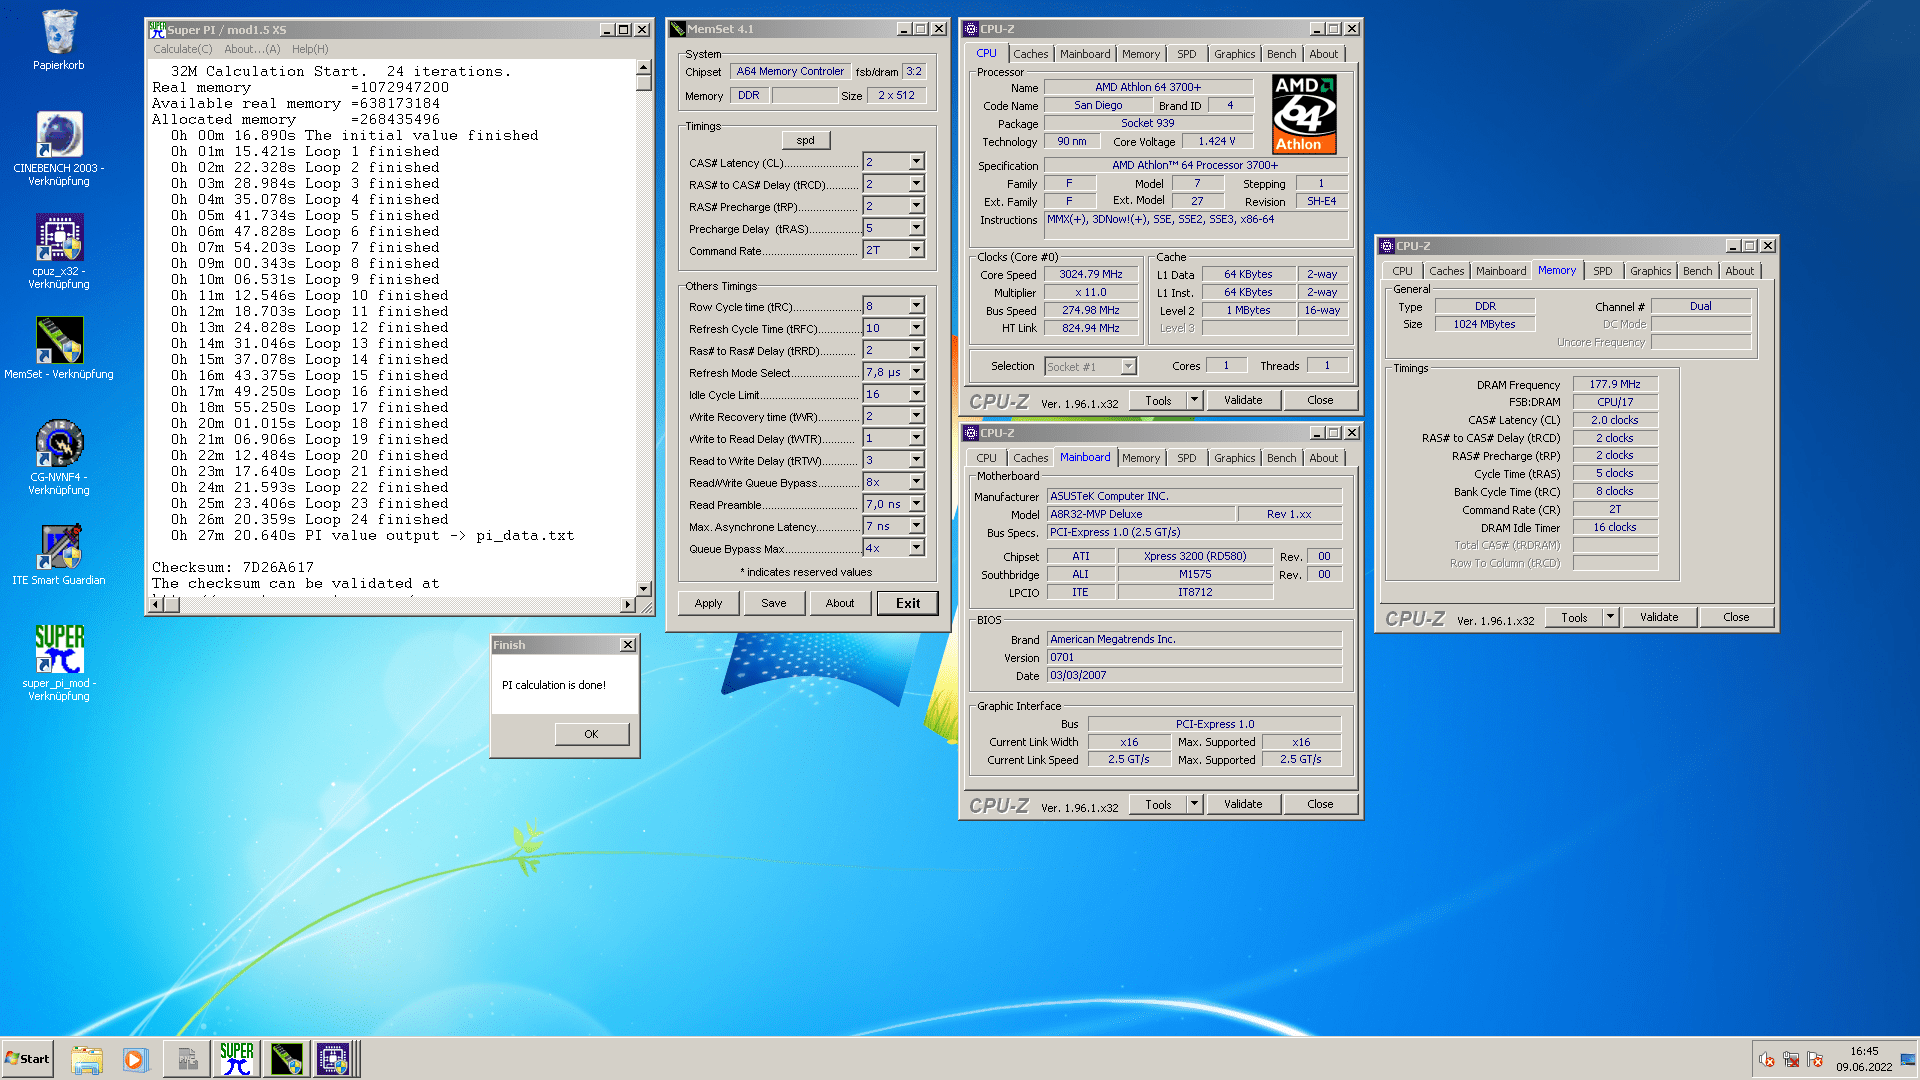1920x1080 pixels.
Task: Switch to Super PI taskbar button
Action: coord(237,1059)
